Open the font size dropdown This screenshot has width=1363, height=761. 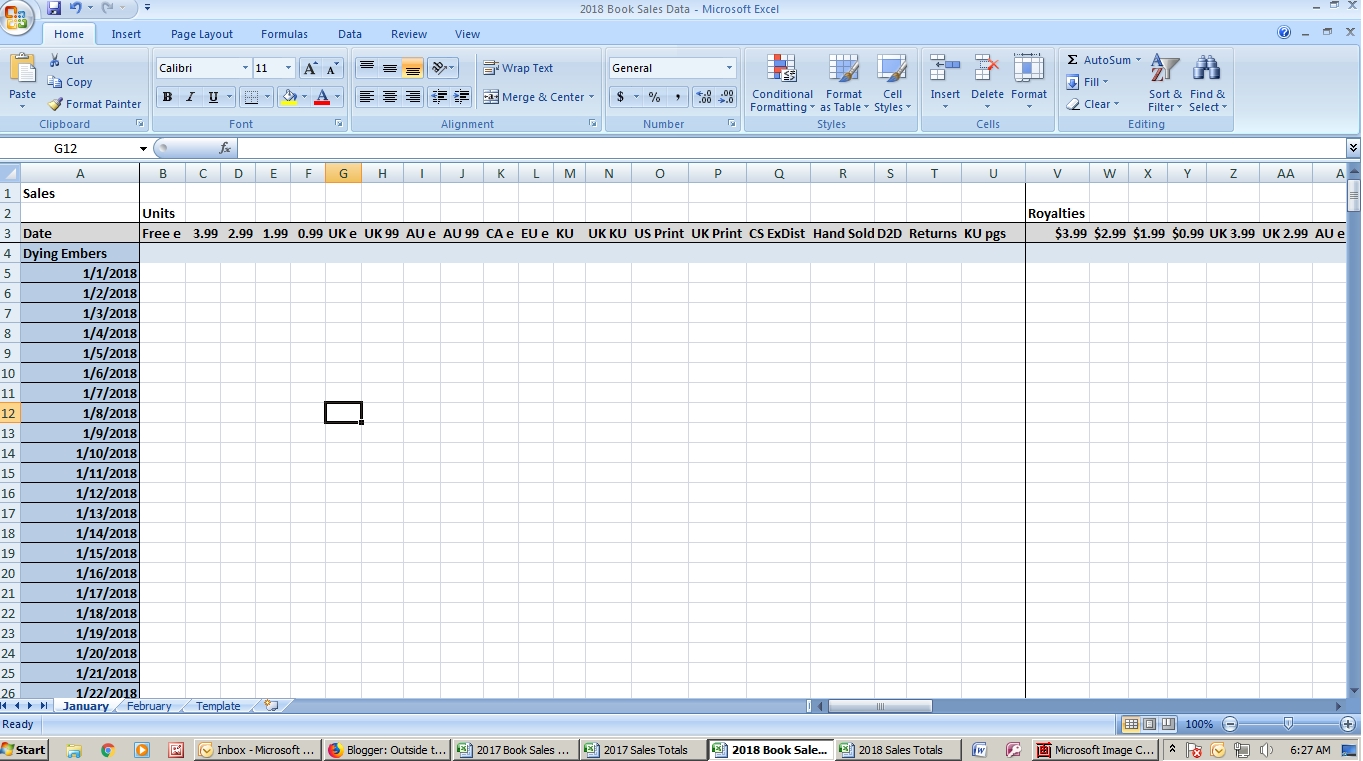[289, 68]
